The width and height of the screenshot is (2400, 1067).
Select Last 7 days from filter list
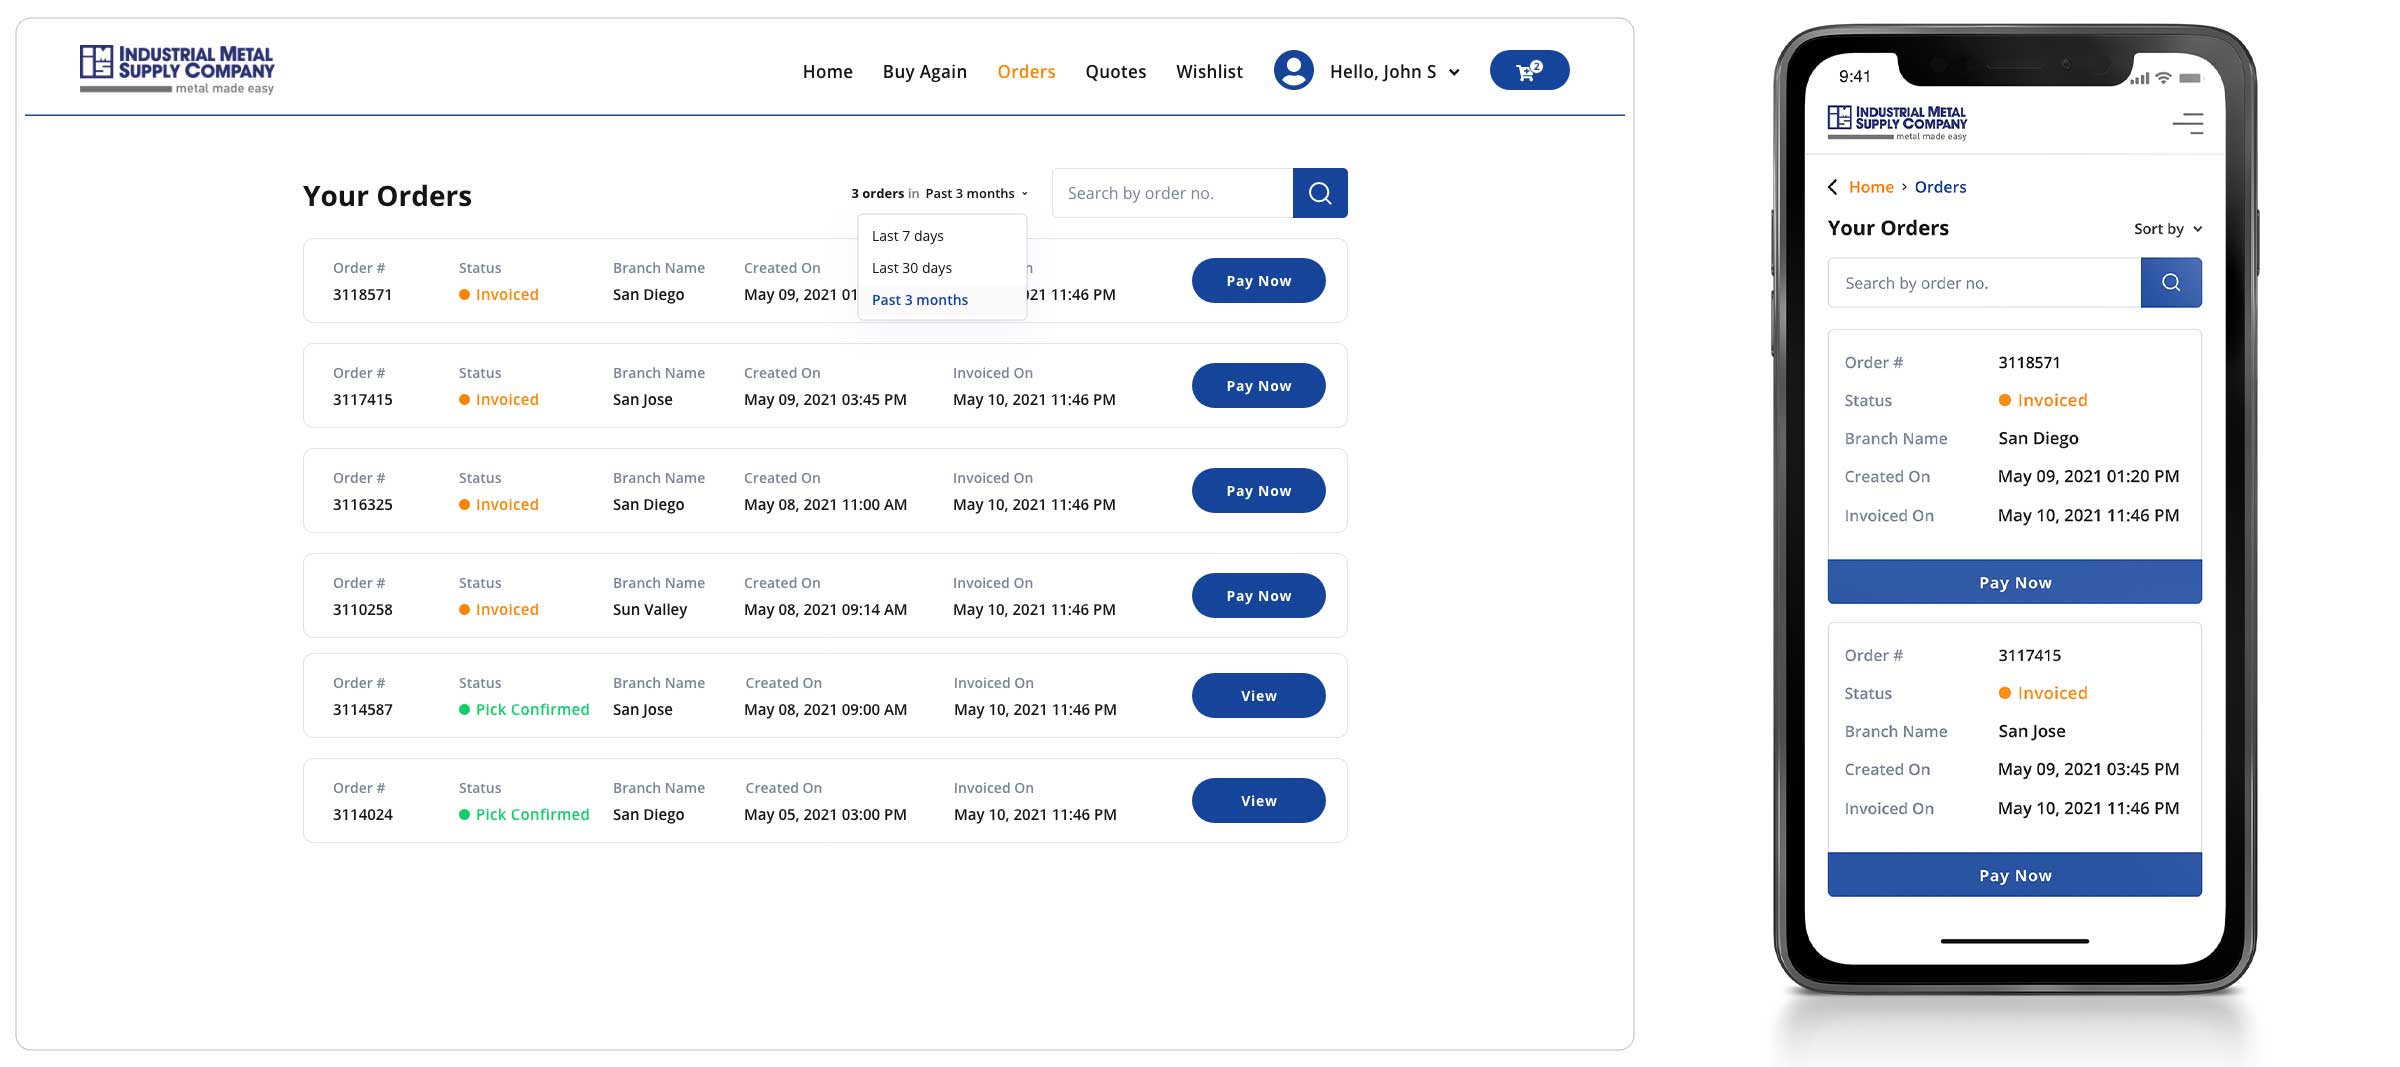click(907, 236)
